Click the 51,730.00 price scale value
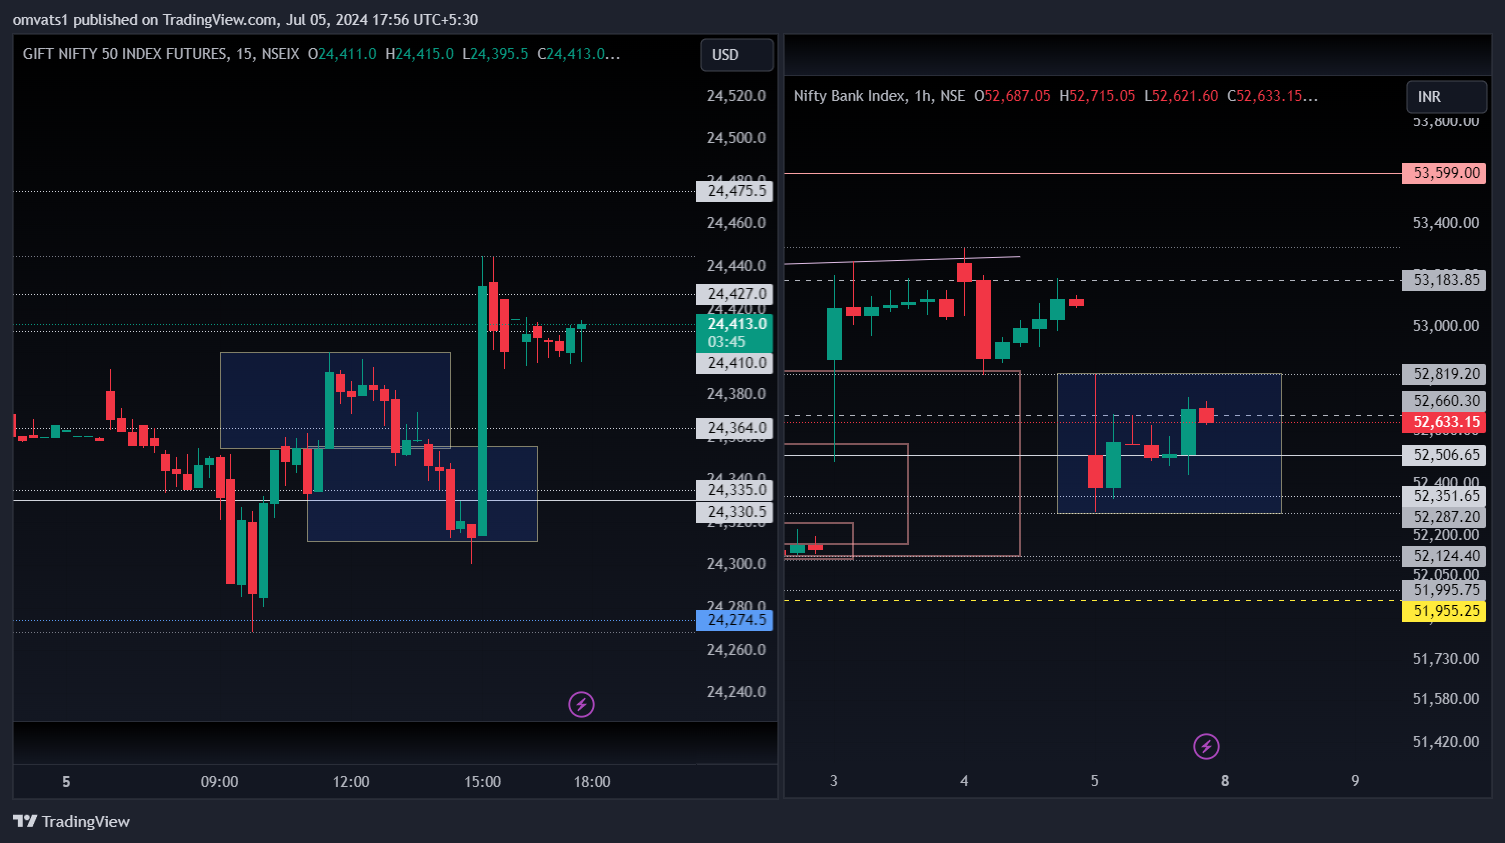 pos(1446,659)
